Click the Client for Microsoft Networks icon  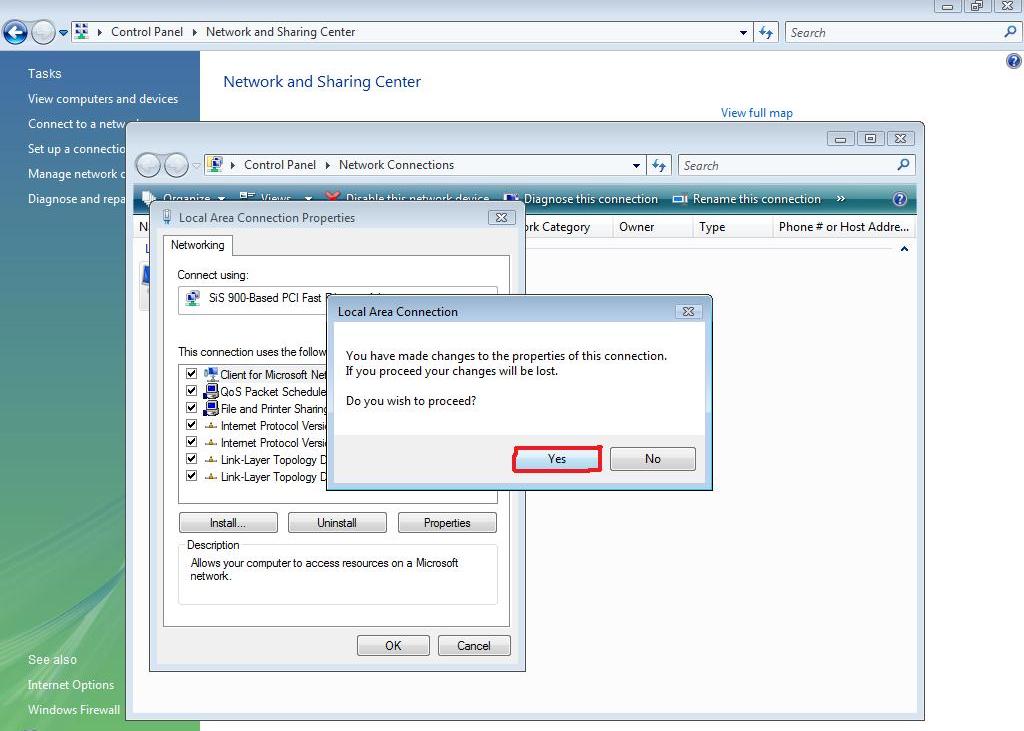[x=210, y=374]
